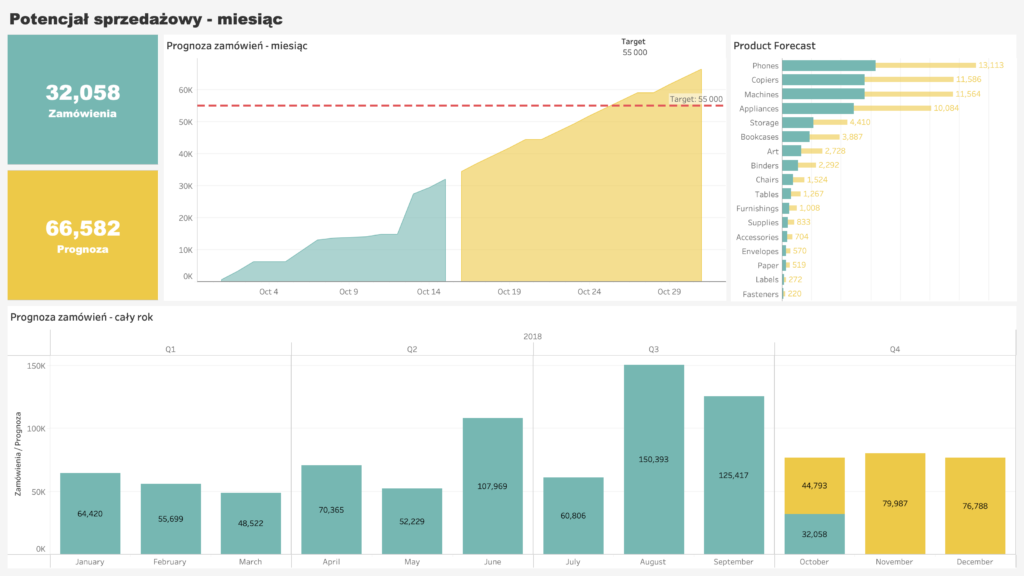The image size is (1024, 576).
Task: Click the teal 32,058 Zamówienia tile
Action: [82, 100]
